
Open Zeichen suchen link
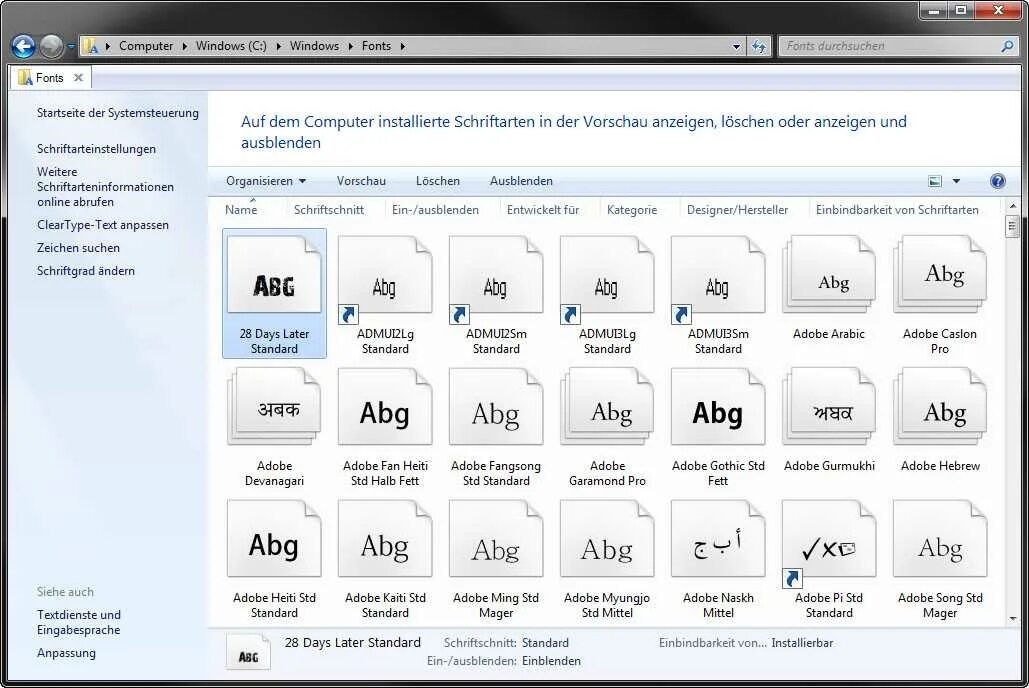click(78, 247)
